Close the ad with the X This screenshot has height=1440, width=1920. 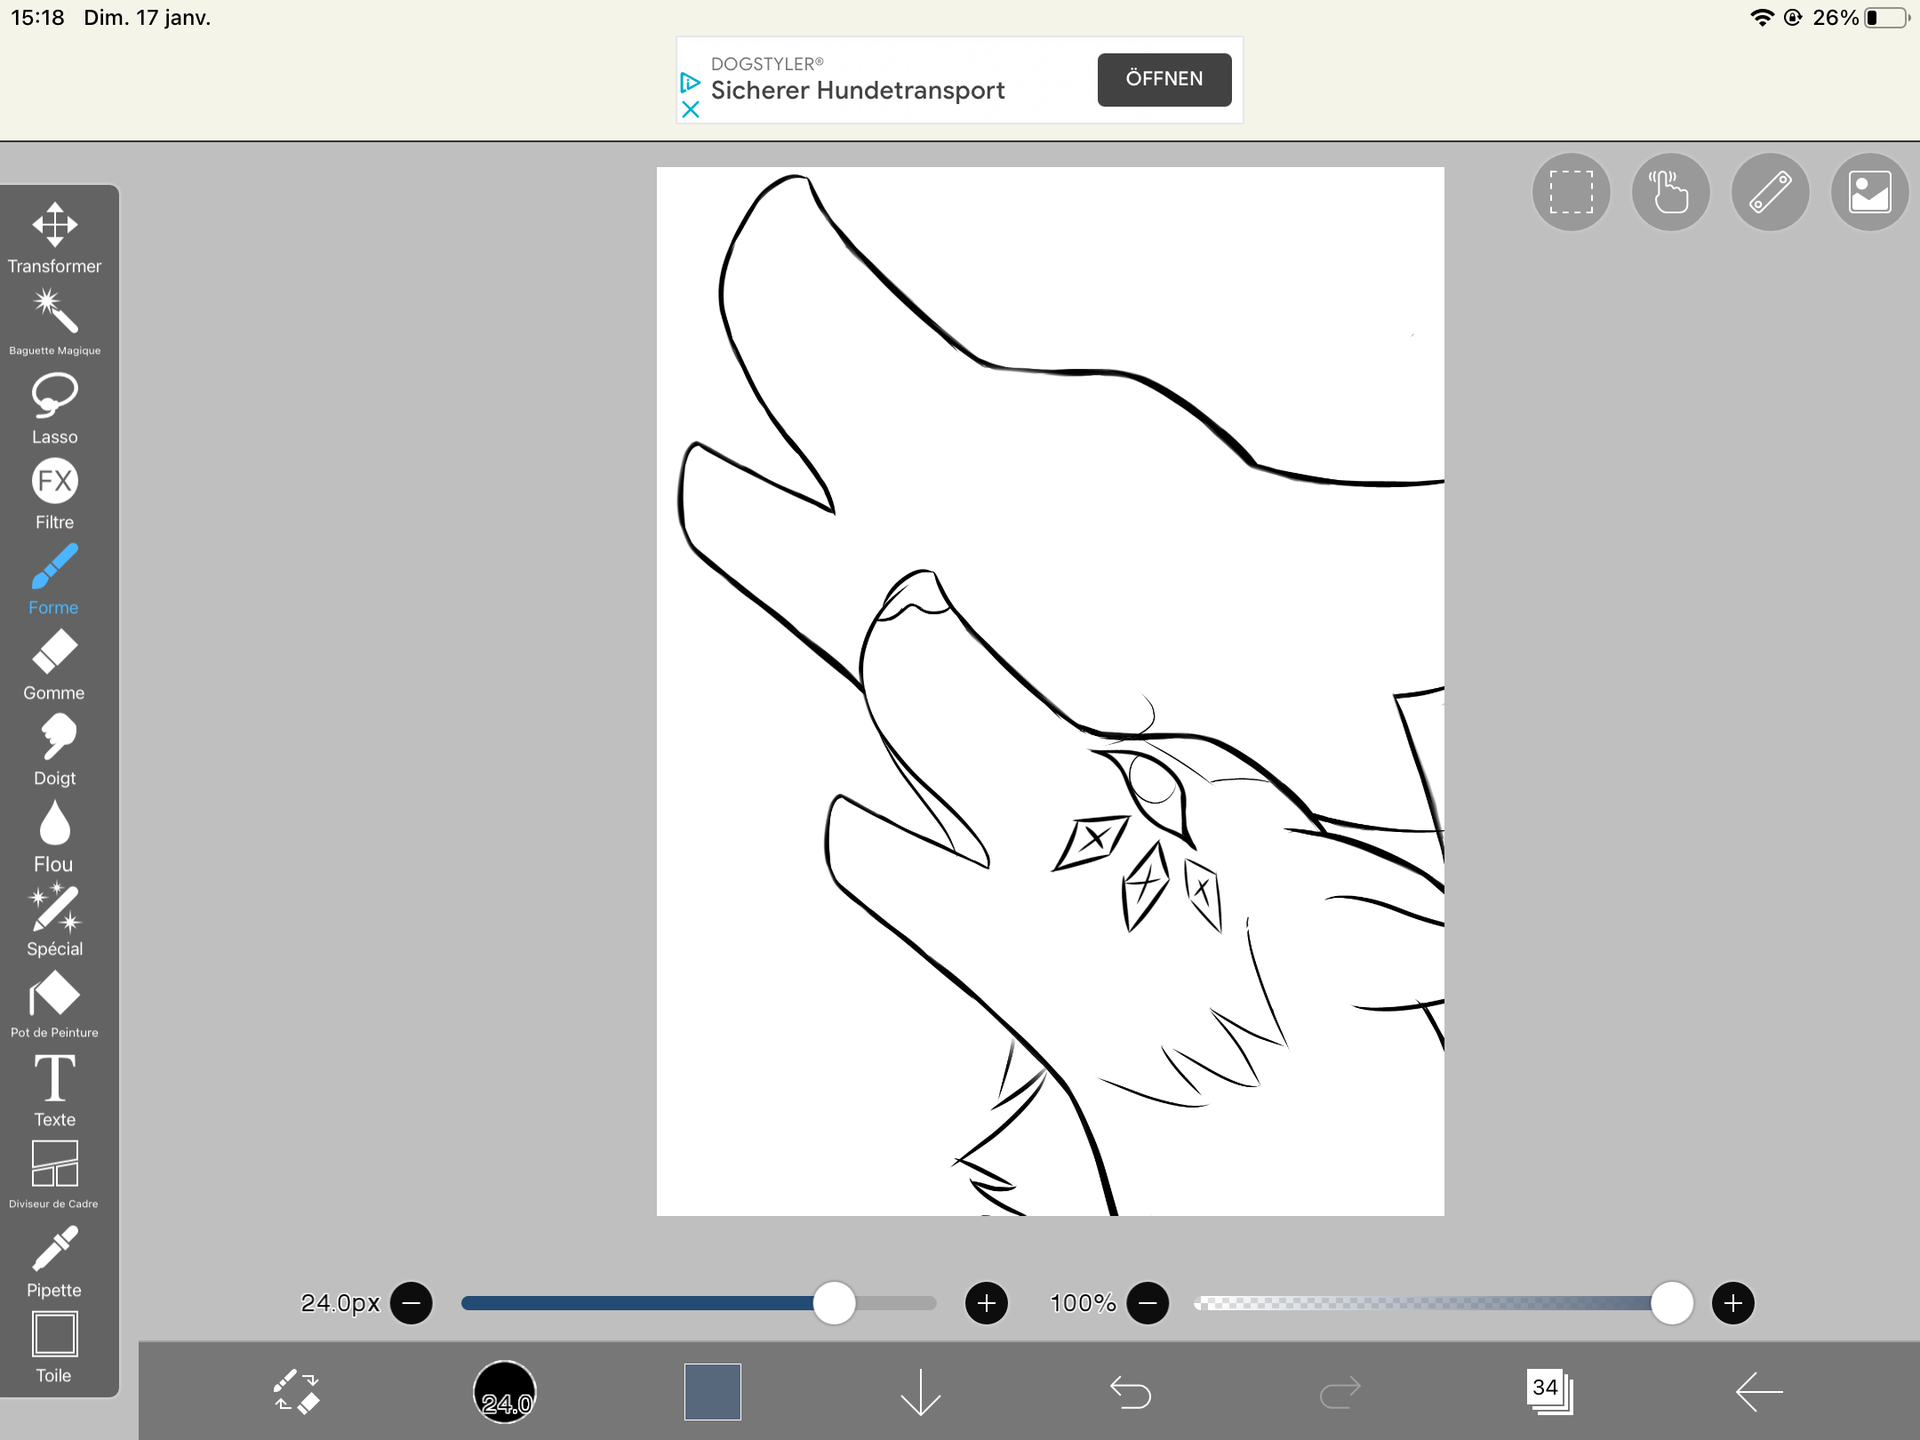tap(690, 109)
